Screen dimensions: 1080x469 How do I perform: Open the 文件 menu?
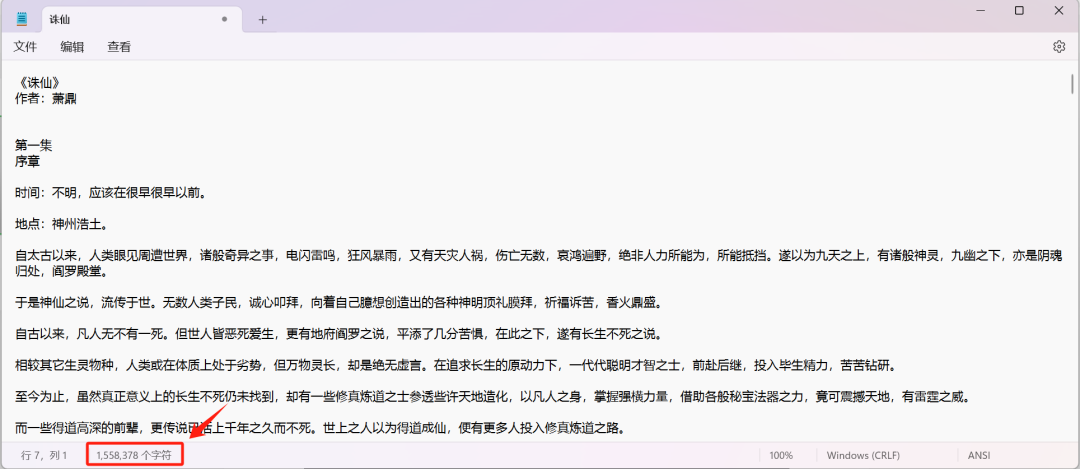pyautogui.click(x=25, y=47)
